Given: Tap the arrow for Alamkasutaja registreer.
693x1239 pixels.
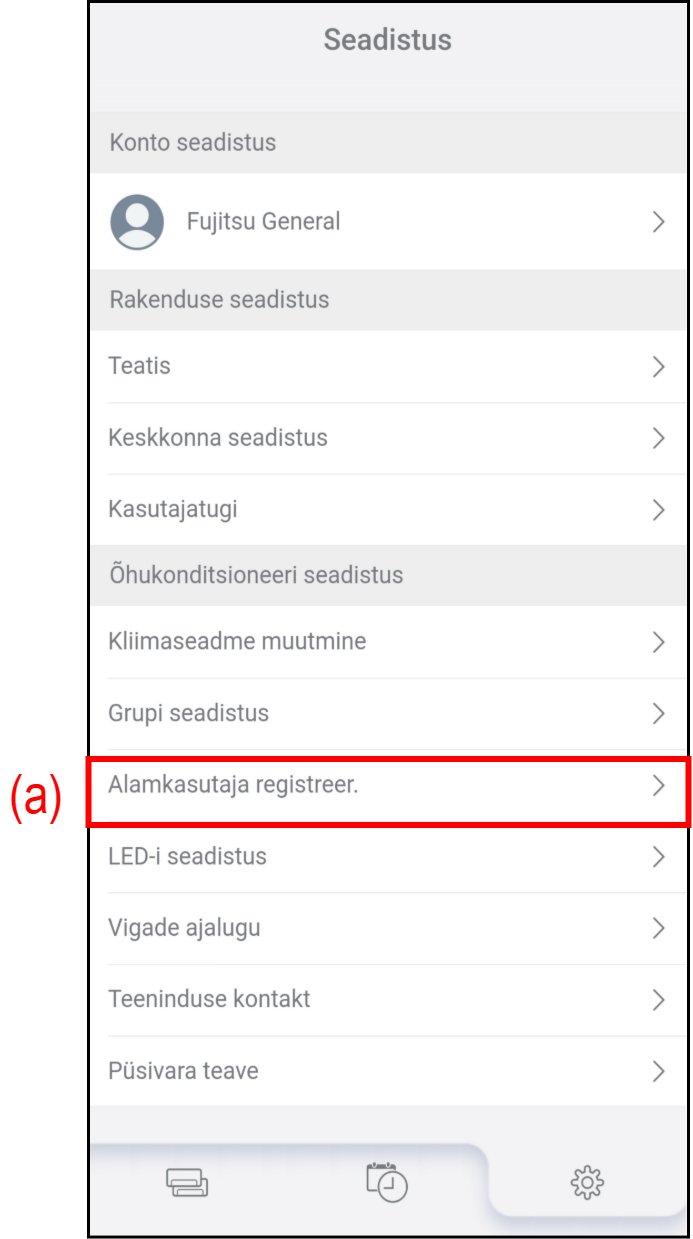Looking at the screenshot, I should (658, 786).
